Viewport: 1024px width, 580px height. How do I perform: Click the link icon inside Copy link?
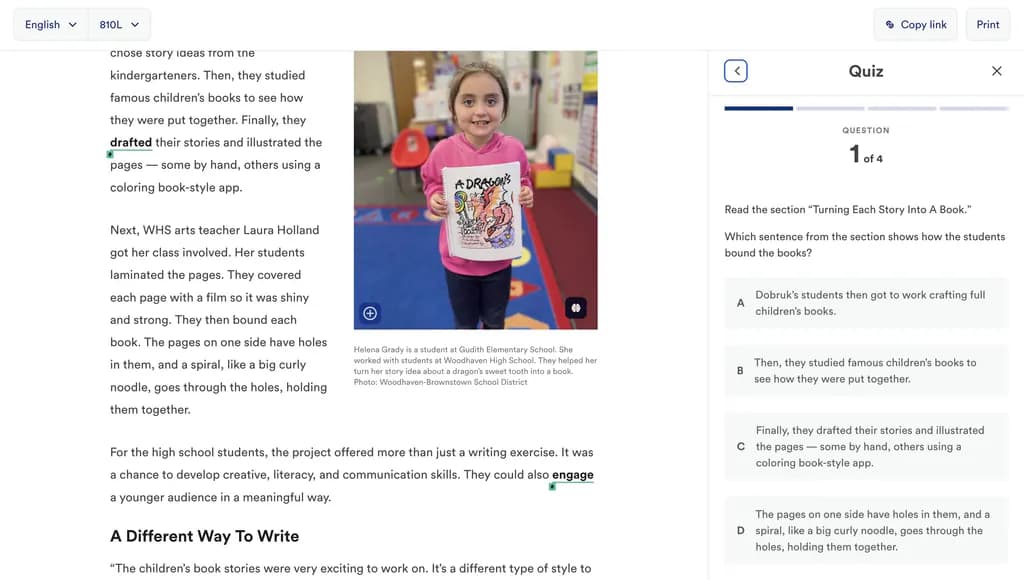coord(889,25)
